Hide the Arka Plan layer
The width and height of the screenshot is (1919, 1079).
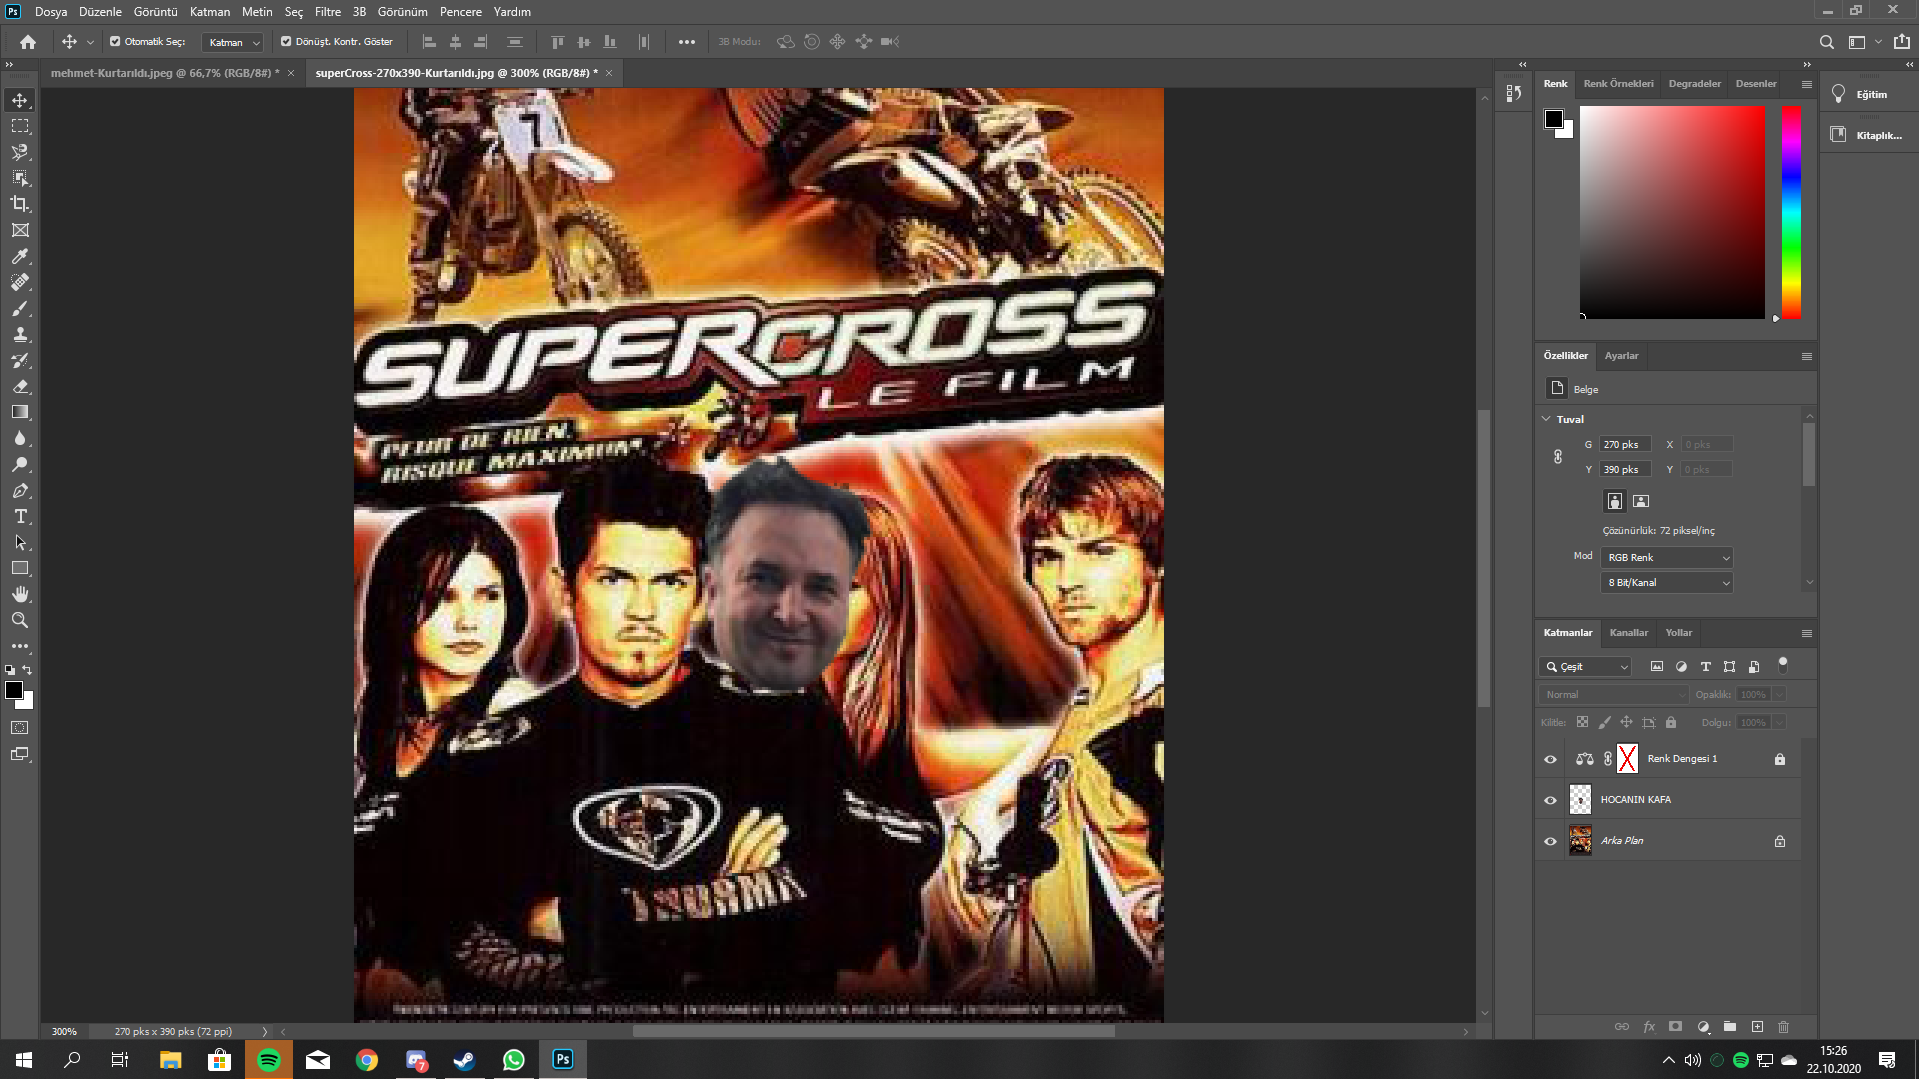tap(1550, 841)
